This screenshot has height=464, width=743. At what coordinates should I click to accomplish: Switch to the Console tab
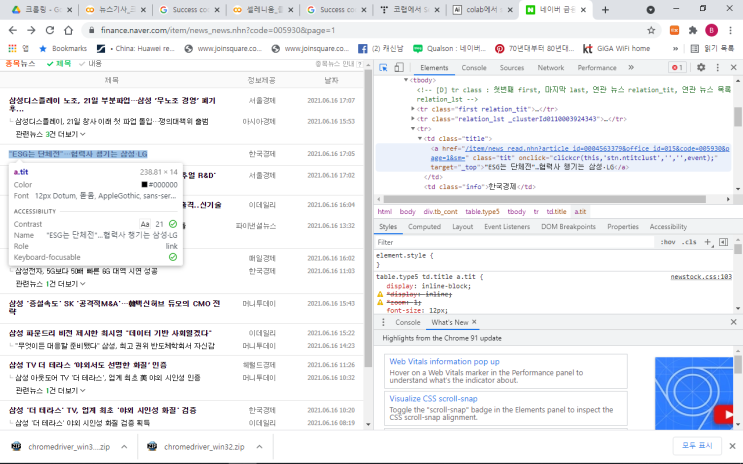point(474,67)
